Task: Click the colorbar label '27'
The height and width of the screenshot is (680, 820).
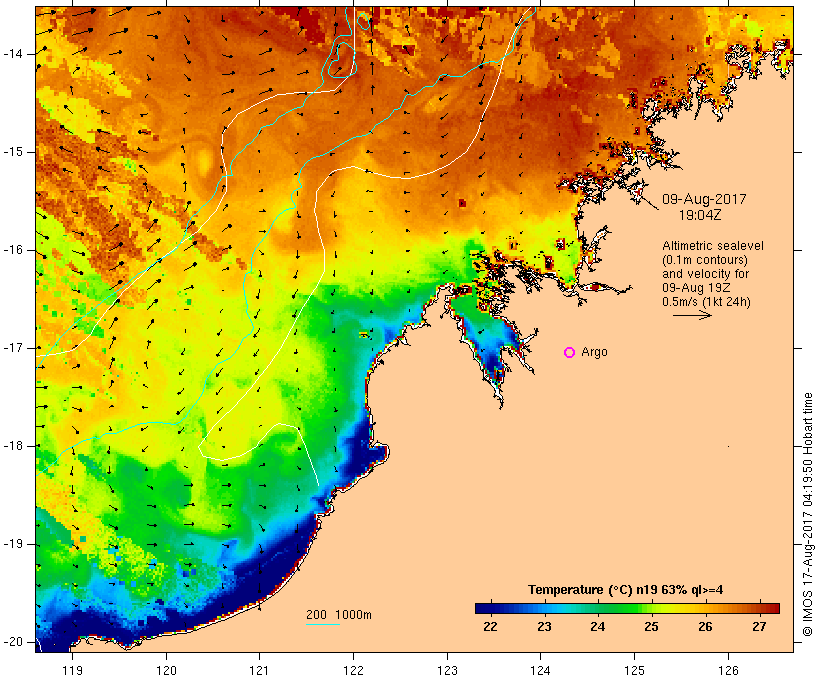Action: pos(759,627)
